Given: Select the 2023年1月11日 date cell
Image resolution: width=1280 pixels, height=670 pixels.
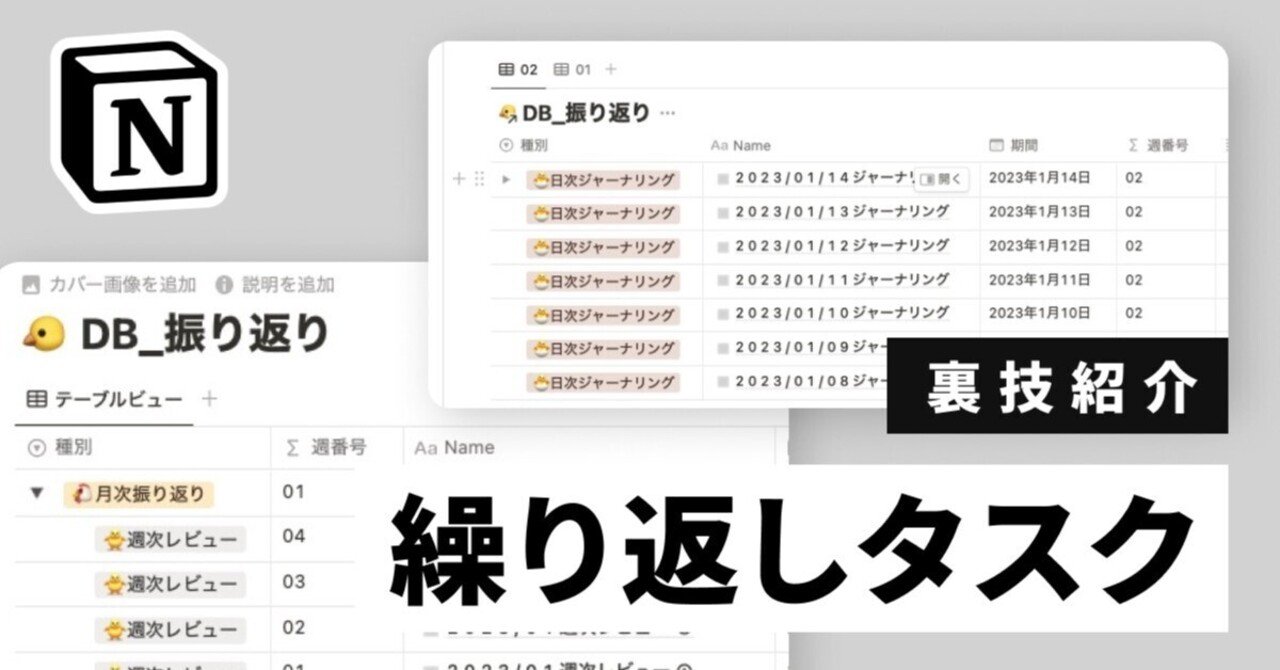Looking at the screenshot, I should click(x=1039, y=279).
